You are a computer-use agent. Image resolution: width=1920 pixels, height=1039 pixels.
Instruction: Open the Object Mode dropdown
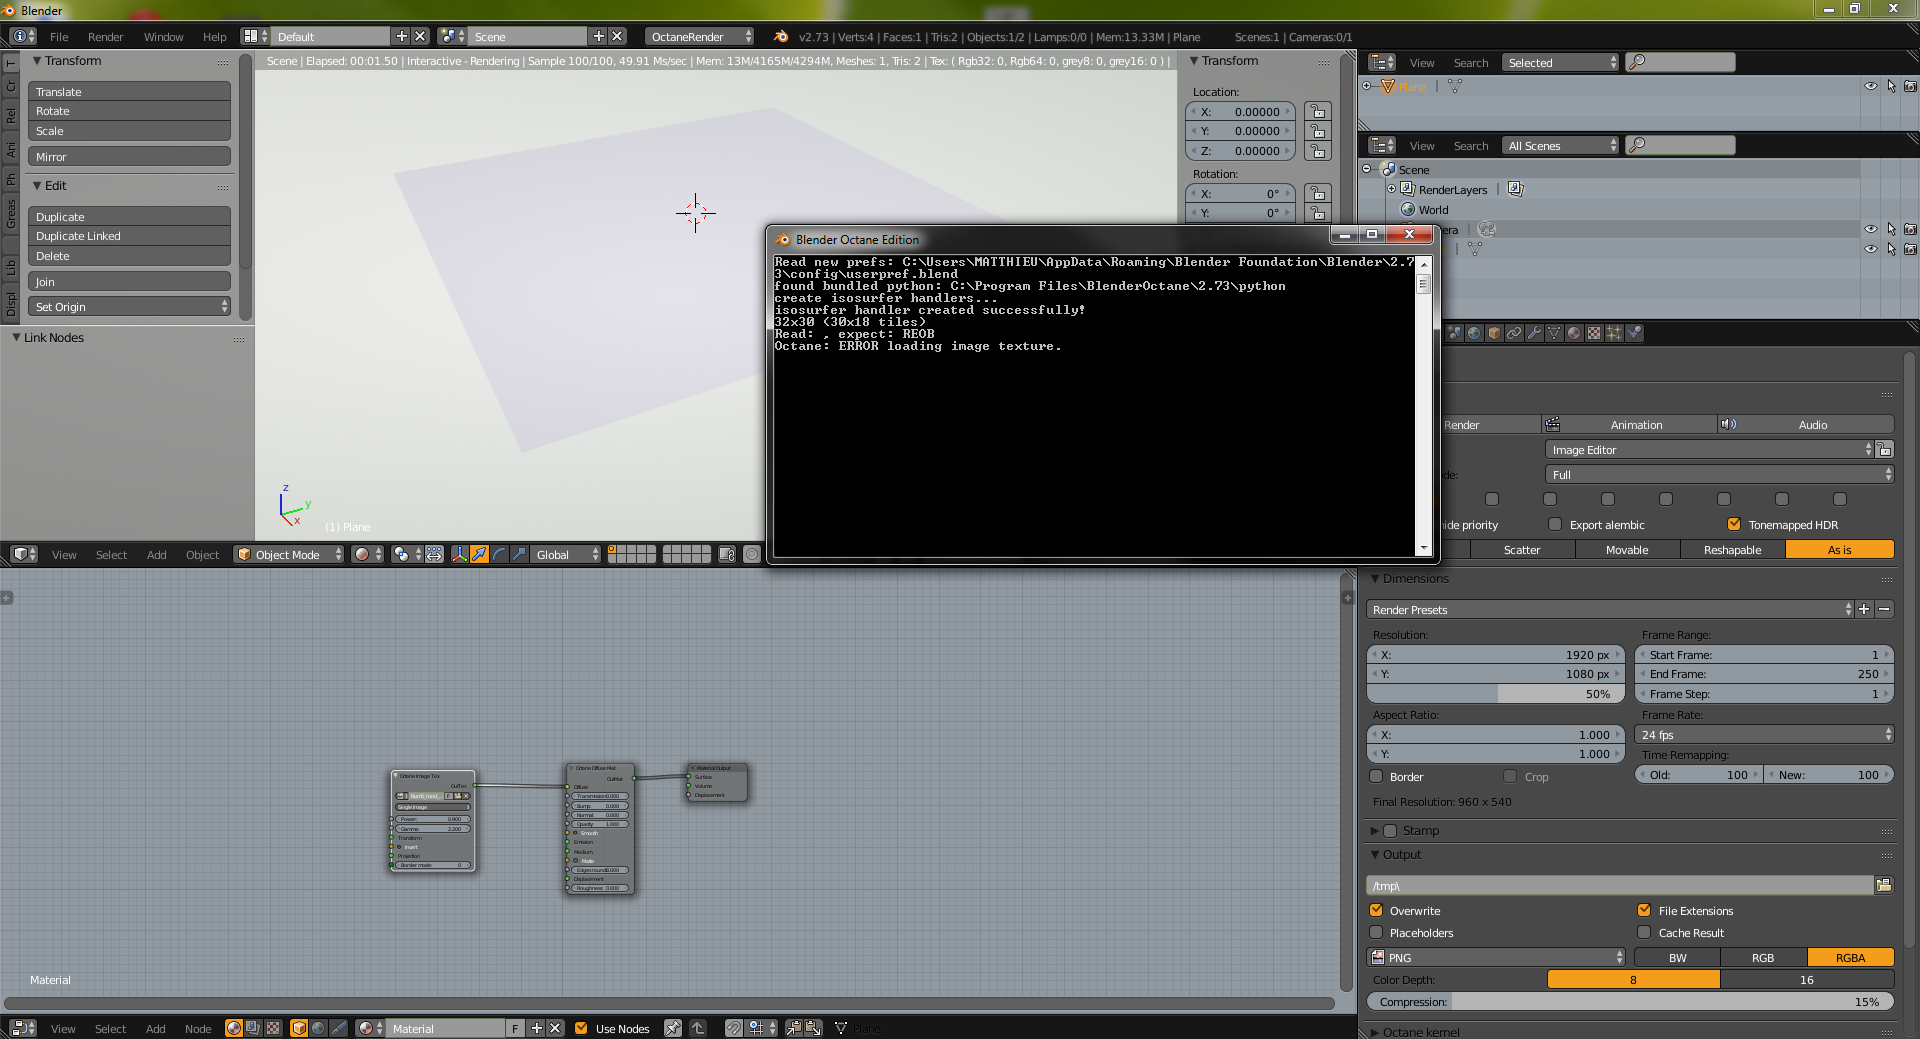(x=289, y=554)
